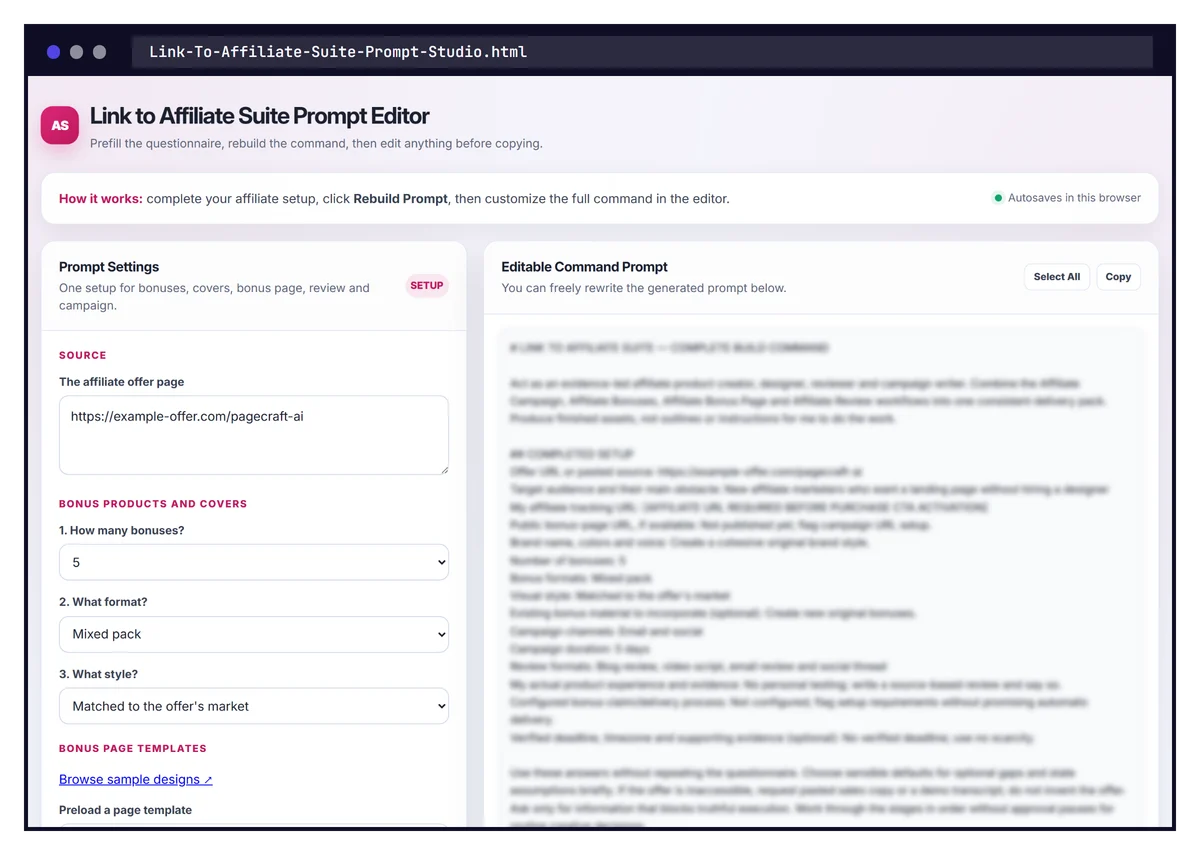Click the 'Preload a page template' label
This screenshot has height=855, width=1200.
[126, 810]
